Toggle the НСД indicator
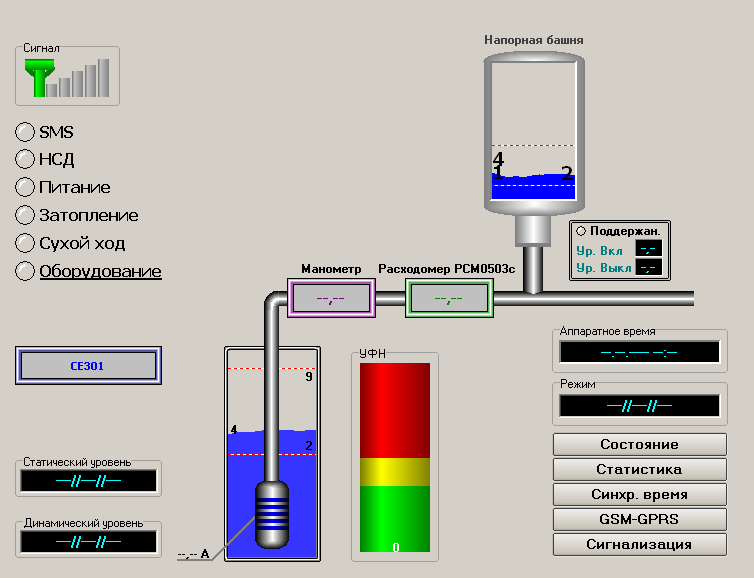754x578 pixels. [x=25, y=159]
